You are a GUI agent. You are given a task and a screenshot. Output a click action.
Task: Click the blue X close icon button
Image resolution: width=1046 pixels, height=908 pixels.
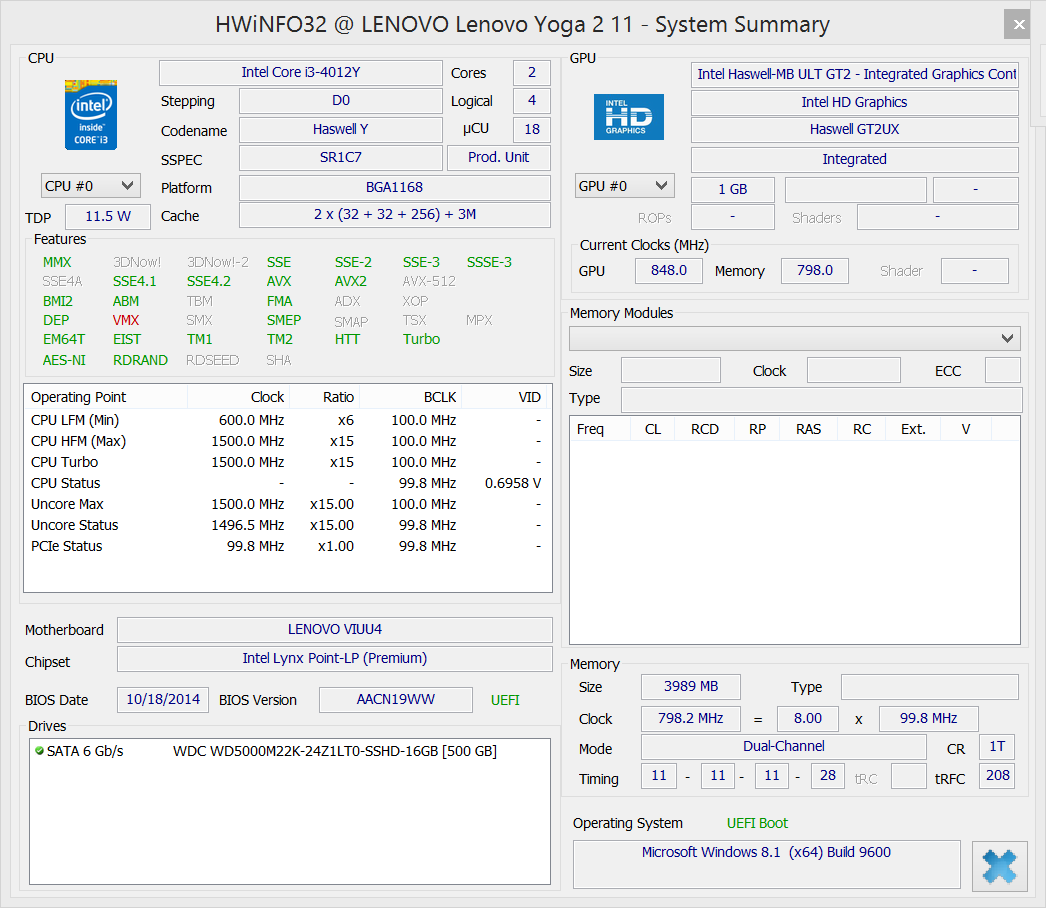999,865
